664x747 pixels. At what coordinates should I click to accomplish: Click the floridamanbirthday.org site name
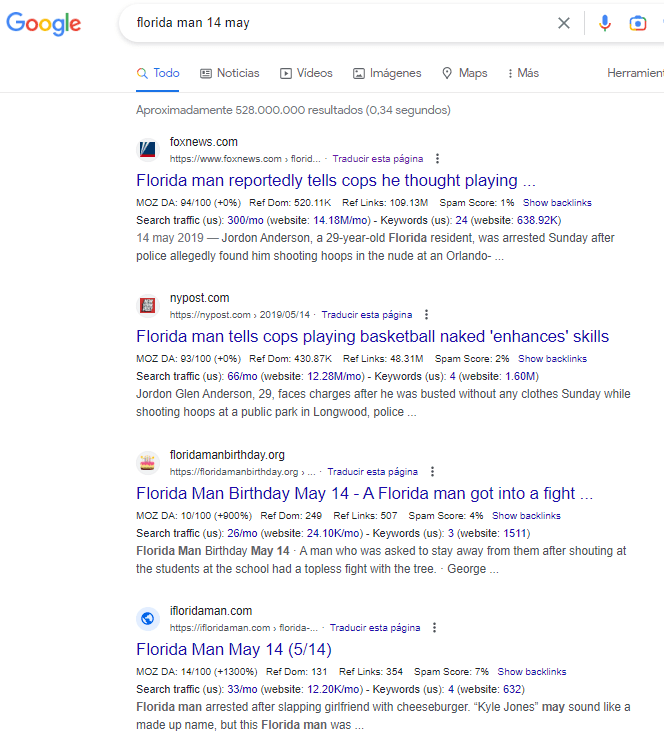click(227, 455)
